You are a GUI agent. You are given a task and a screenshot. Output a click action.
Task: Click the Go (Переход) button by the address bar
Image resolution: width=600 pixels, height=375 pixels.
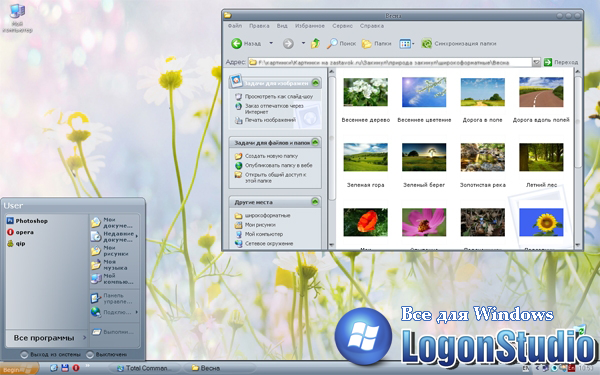(561, 62)
